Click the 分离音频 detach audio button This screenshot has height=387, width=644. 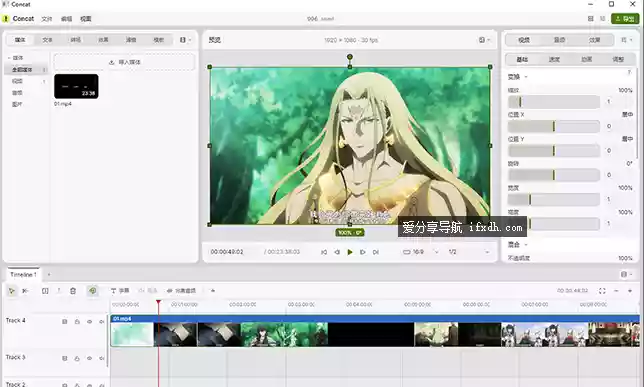pos(181,291)
